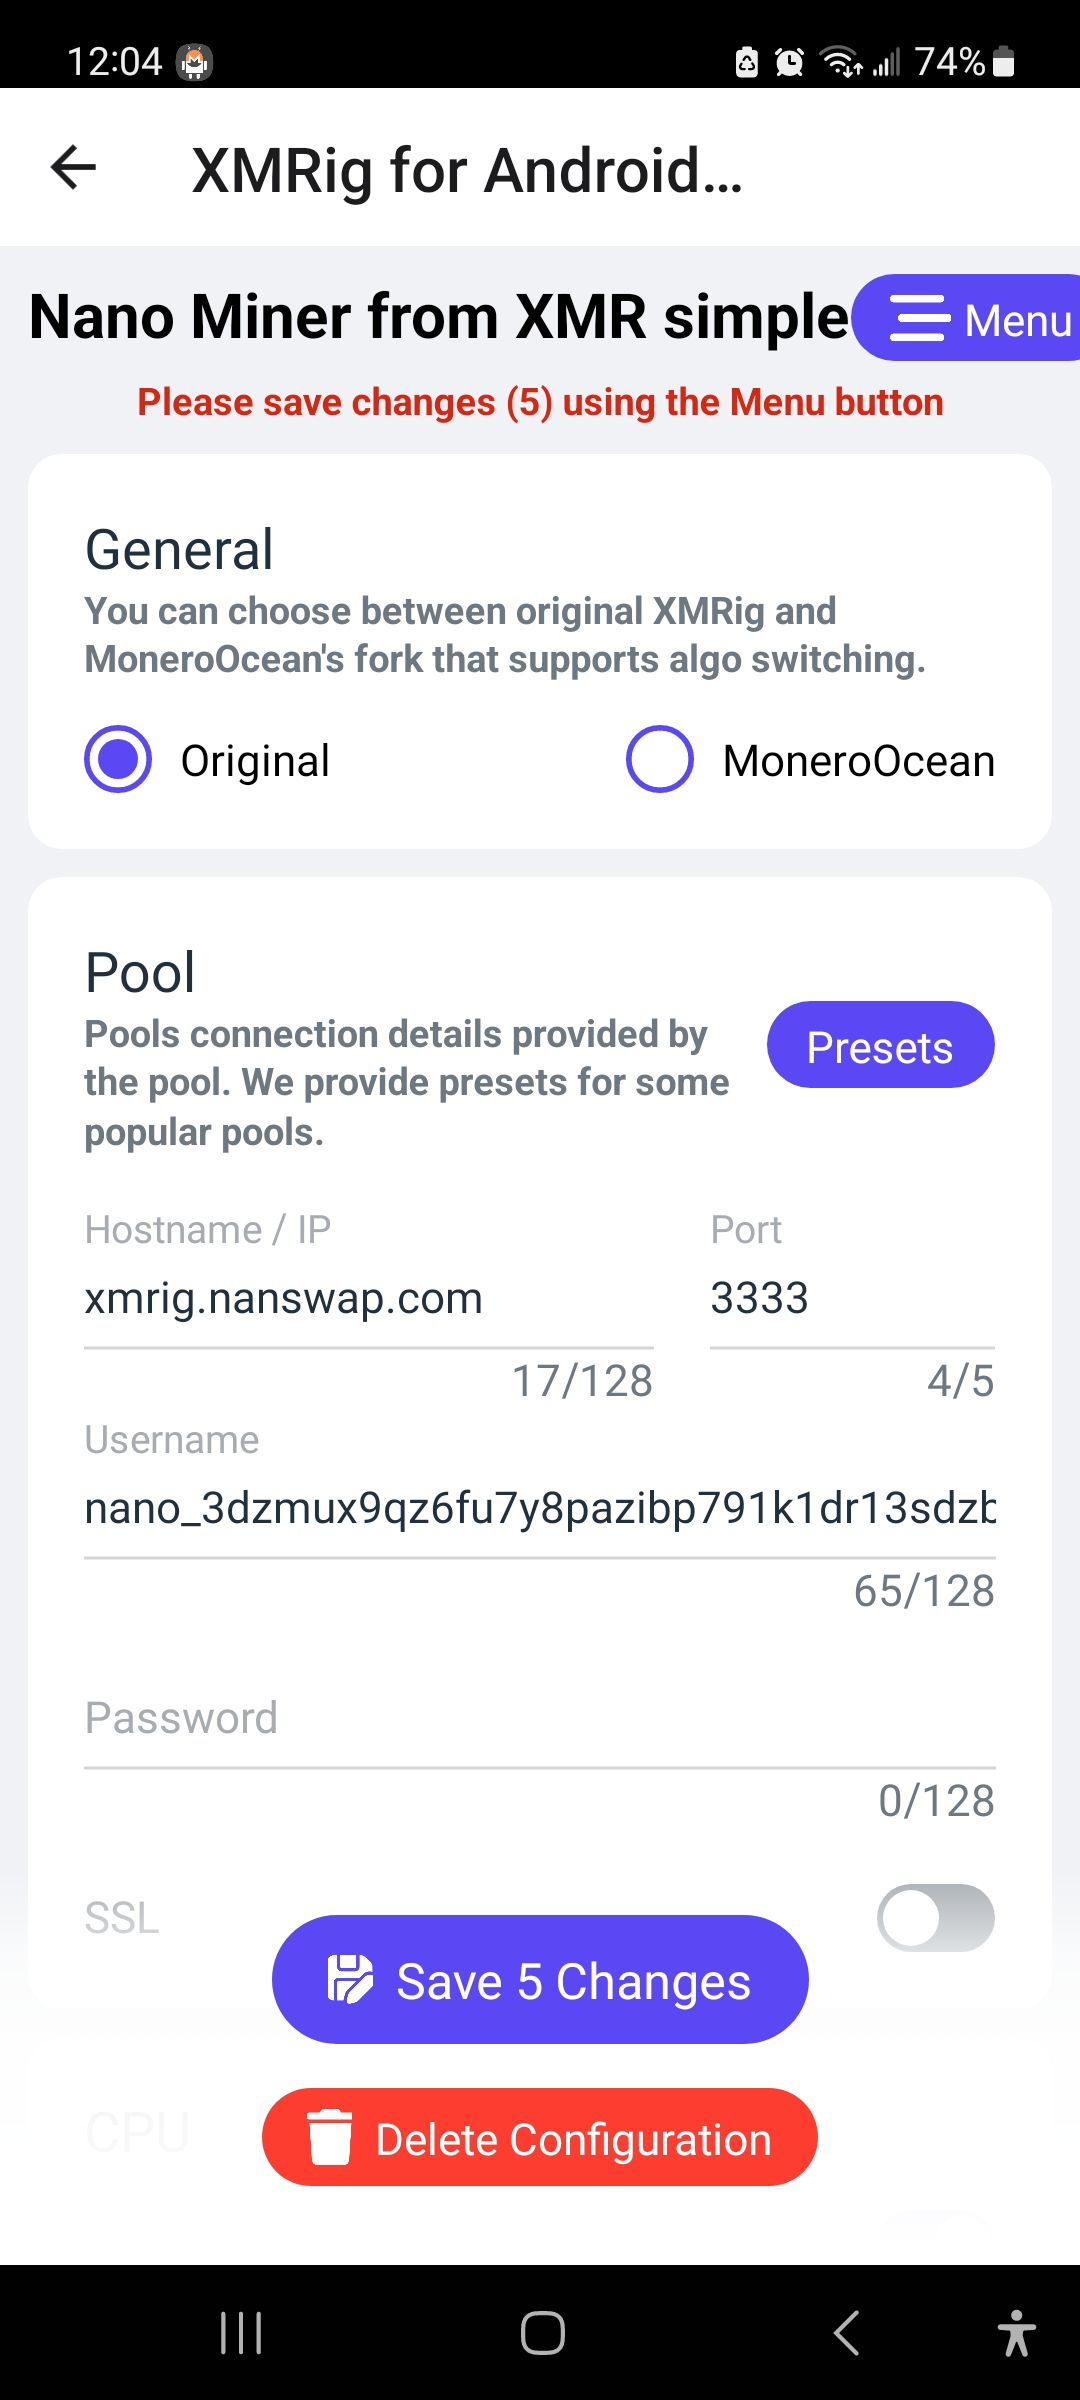
Task: Open recent apps from the navigation bar
Action: 239,2333
